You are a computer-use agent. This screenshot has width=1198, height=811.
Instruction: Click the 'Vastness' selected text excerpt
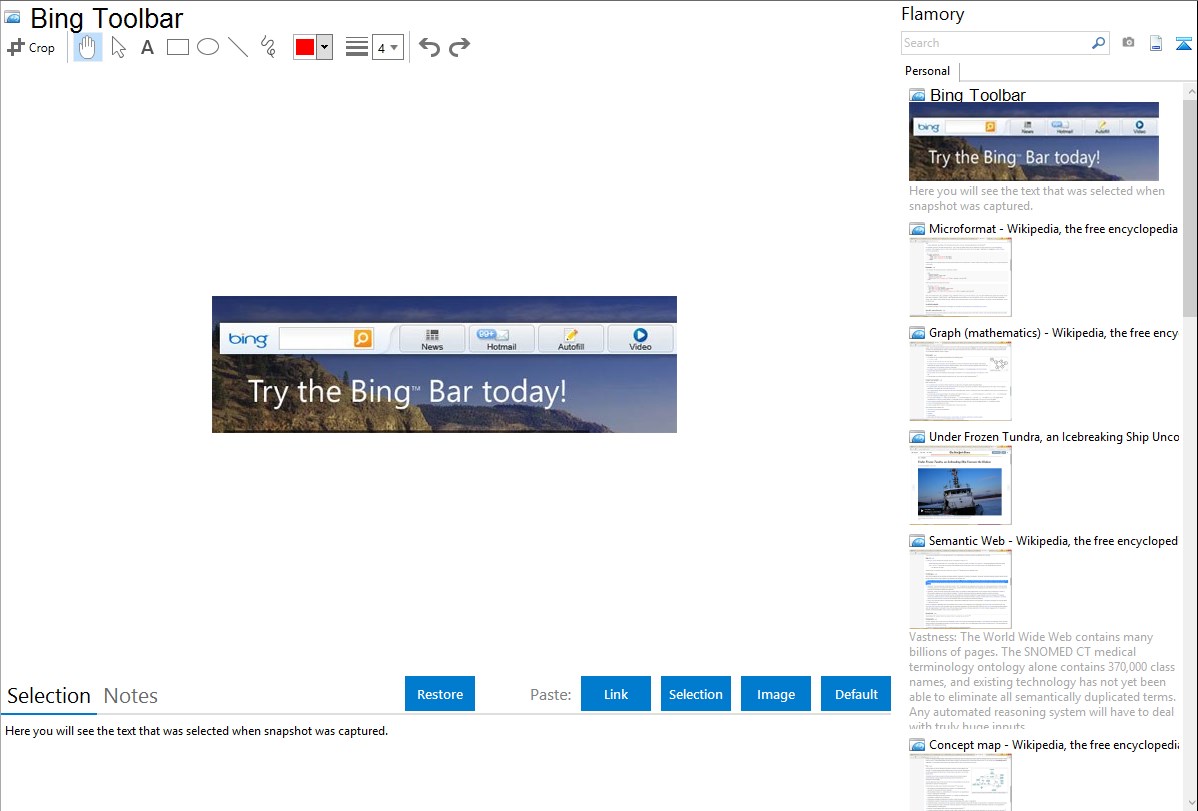pos(1043,681)
